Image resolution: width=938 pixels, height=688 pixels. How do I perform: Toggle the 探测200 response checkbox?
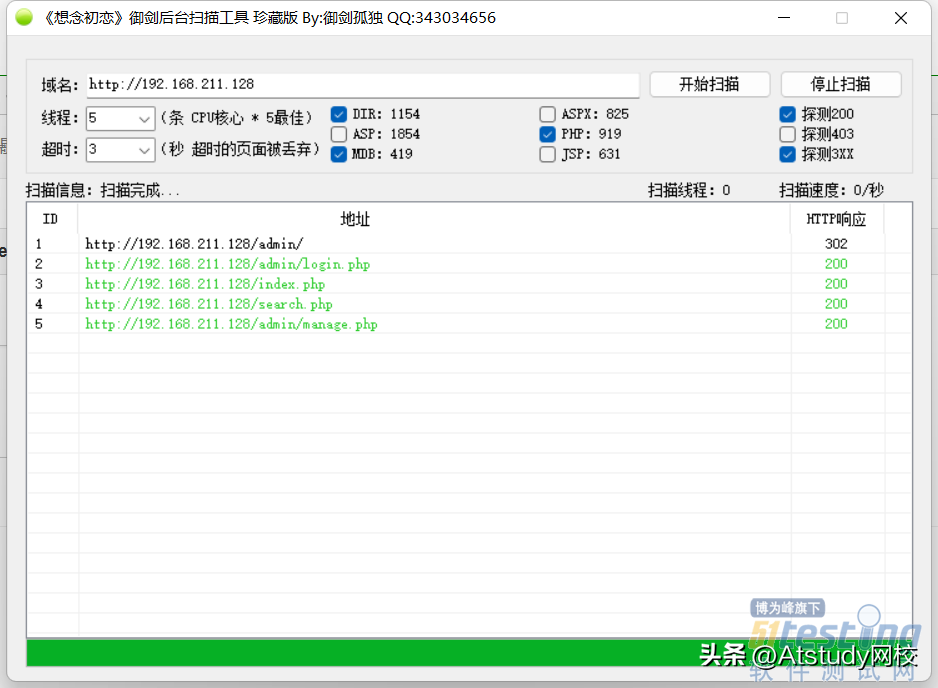point(788,114)
